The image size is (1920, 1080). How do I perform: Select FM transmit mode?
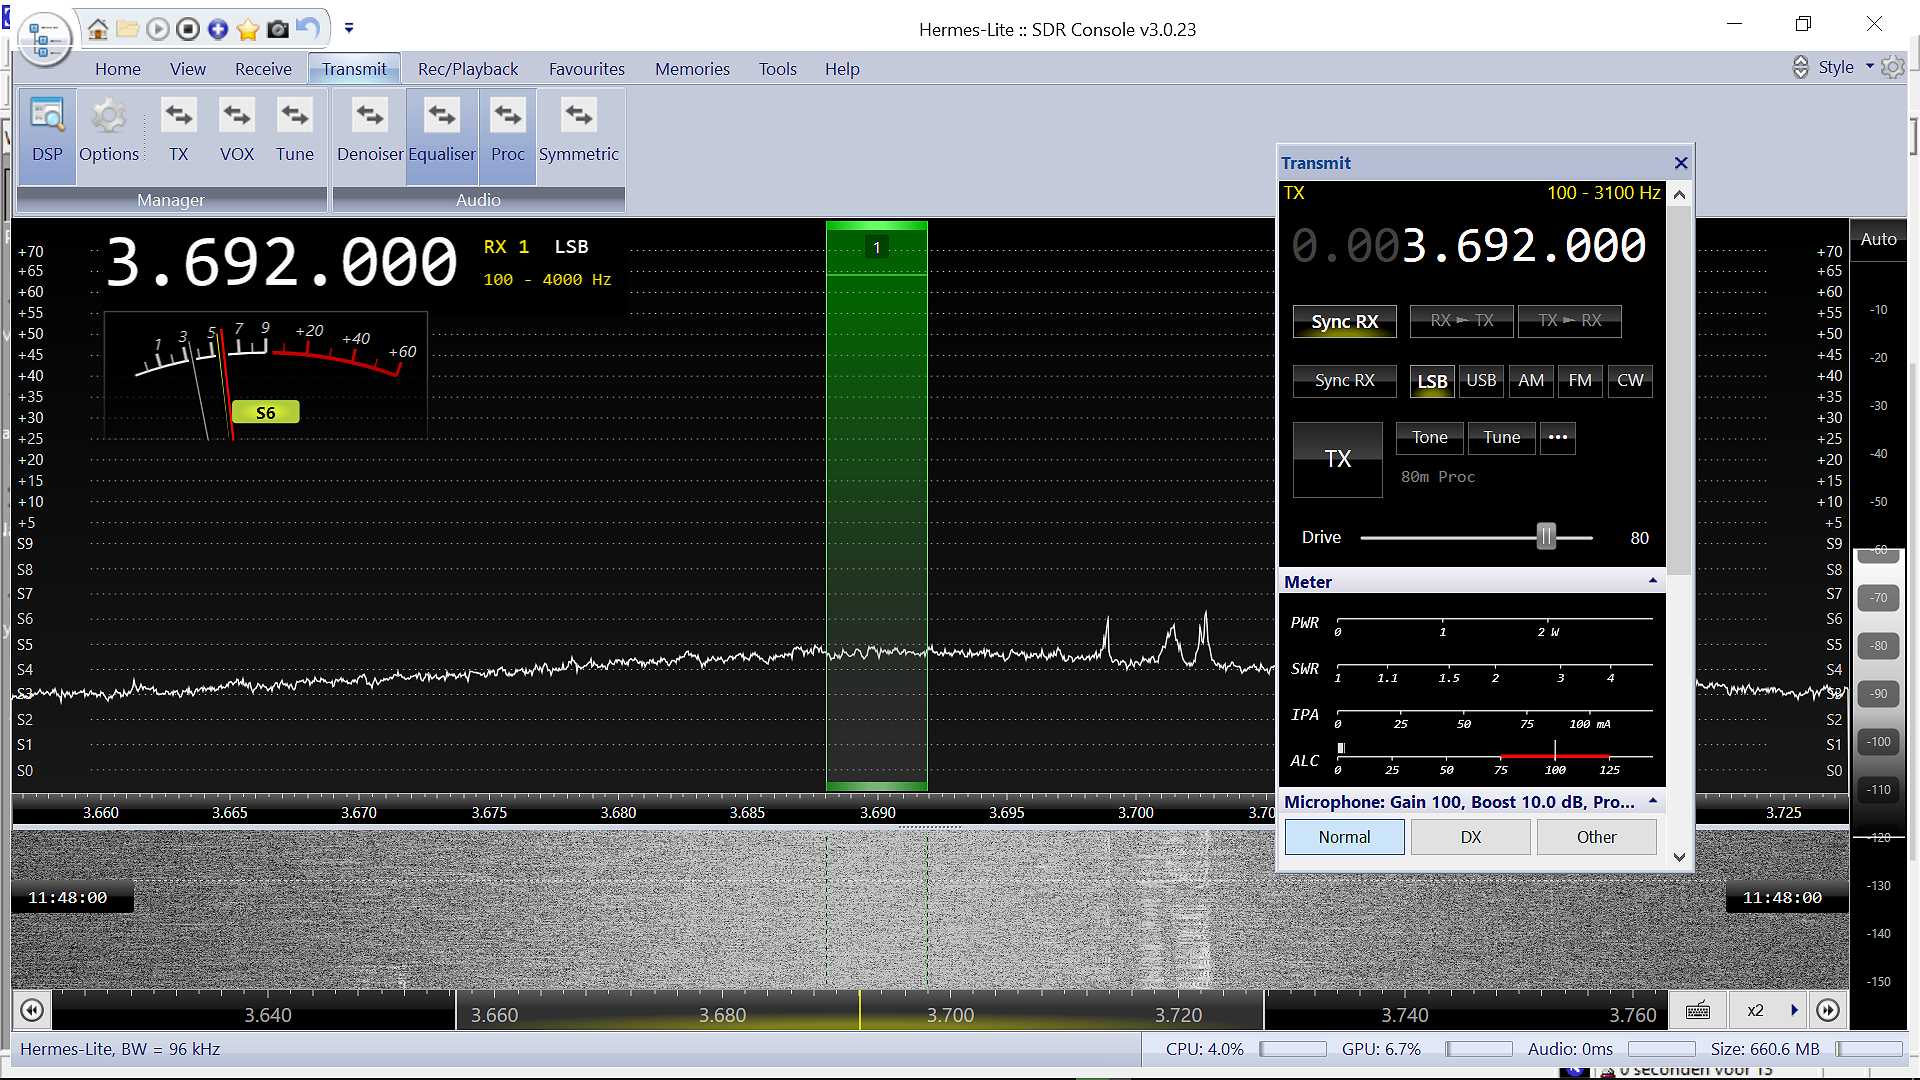coord(1580,381)
